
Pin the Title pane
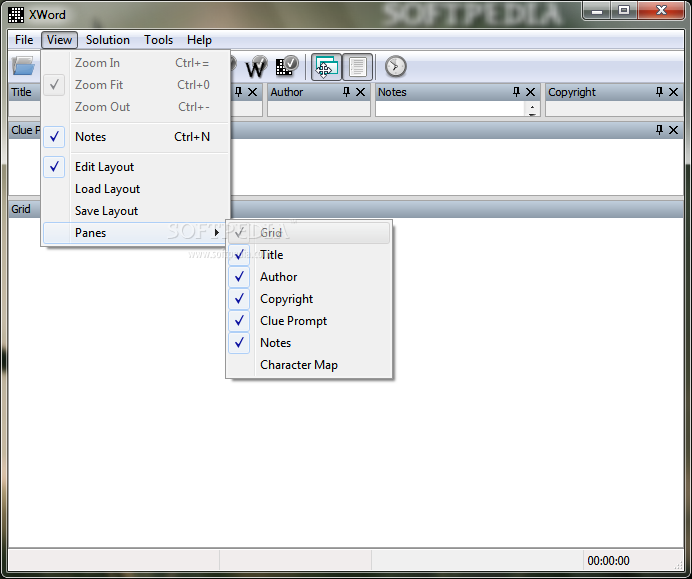(x=239, y=92)
